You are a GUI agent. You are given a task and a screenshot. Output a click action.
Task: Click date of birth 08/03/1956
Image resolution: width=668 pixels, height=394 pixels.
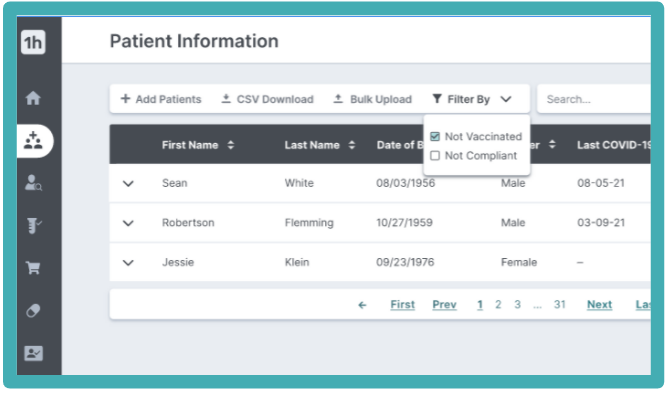tap(405, 183)
